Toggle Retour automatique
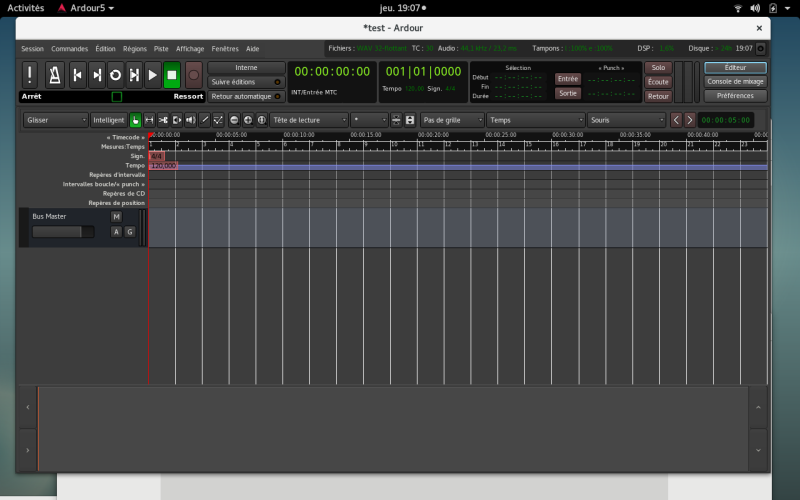The width and height of the screenshot is (800, 500). tap(246, 96)
